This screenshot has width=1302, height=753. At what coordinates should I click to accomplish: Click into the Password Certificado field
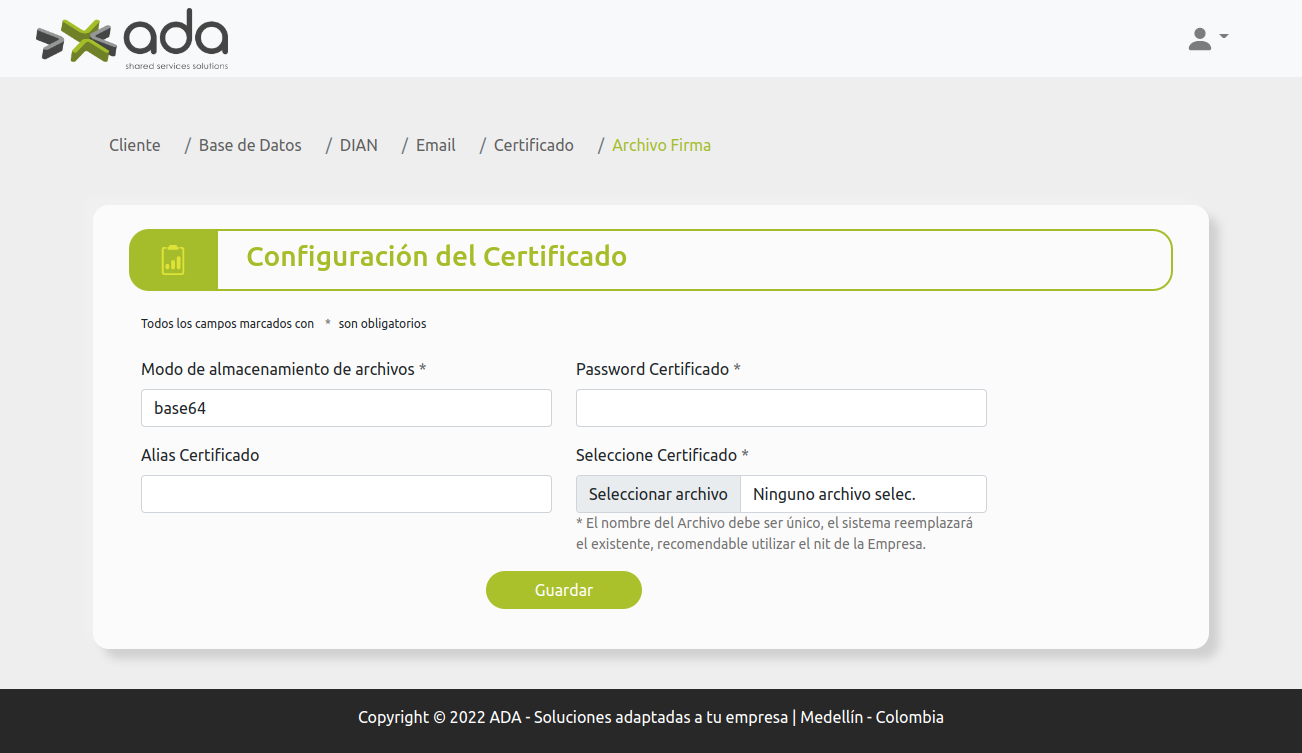coord(781,408)
